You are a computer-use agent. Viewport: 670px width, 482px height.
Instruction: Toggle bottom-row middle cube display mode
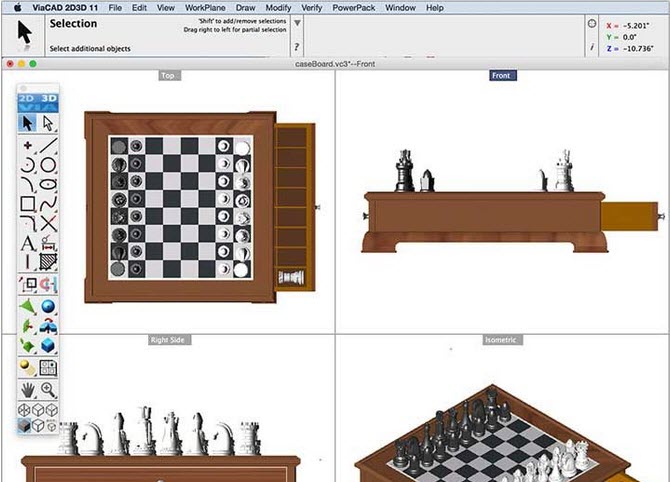tap(38, 425)
